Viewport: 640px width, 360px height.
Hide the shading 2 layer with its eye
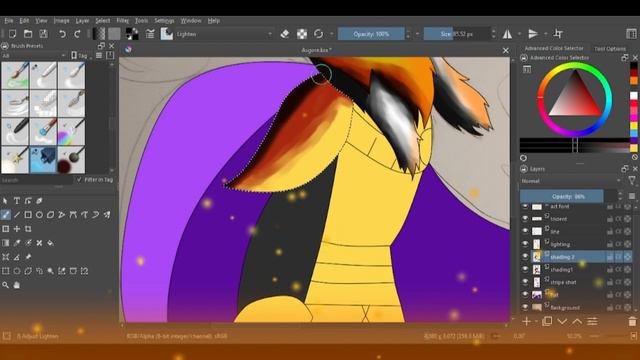[525, 256]
